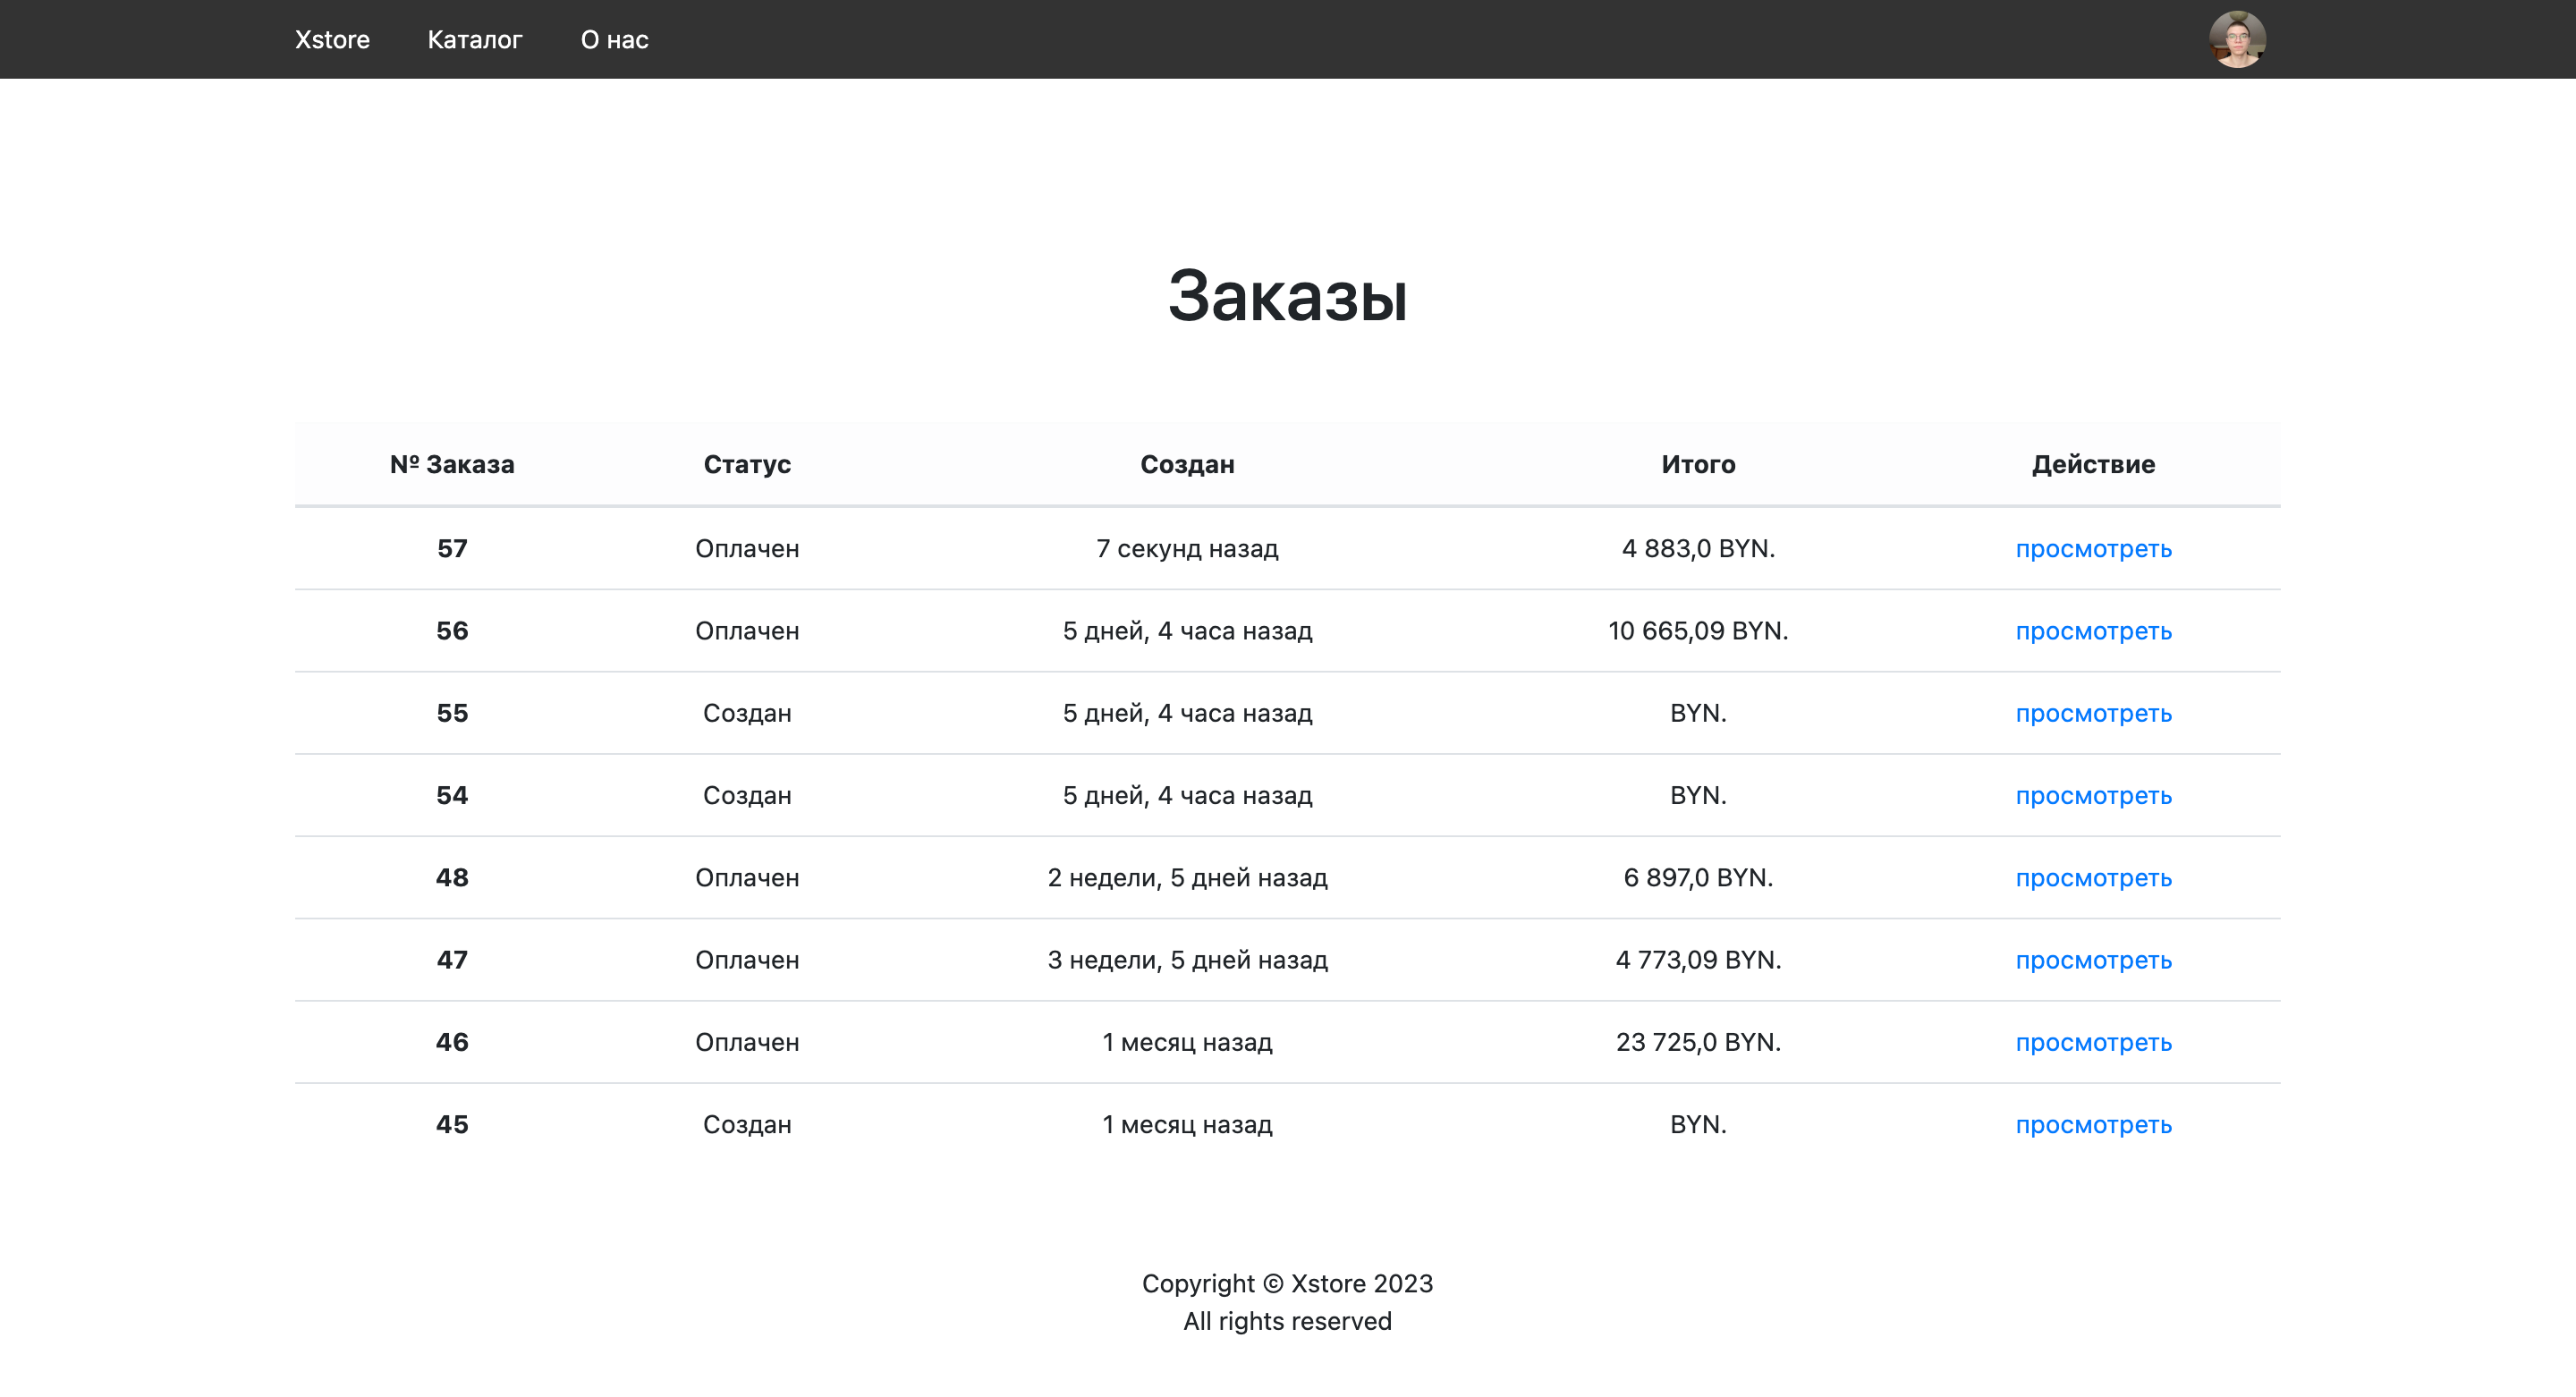The width and height of the screenshot is (2576, 1397).
Task: Click Copyright © Xstore 2023 footer text
Action: click(1287, 1283)
